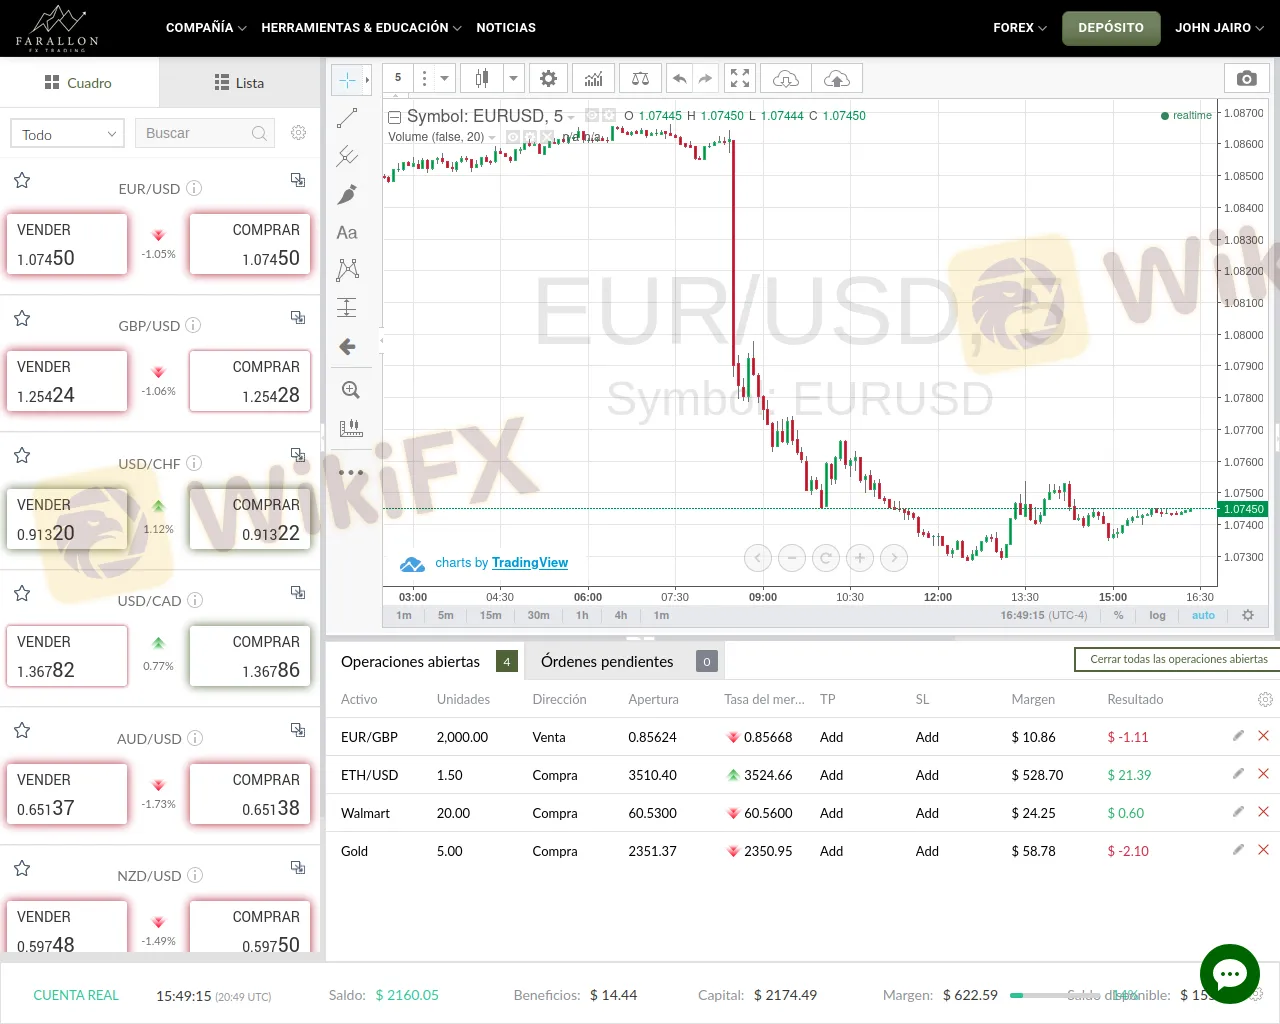Take a chart snapshot with camera icon
Image resolution: width=1280 pixels, height=1024 pixels.
(x=1246, y=78)
